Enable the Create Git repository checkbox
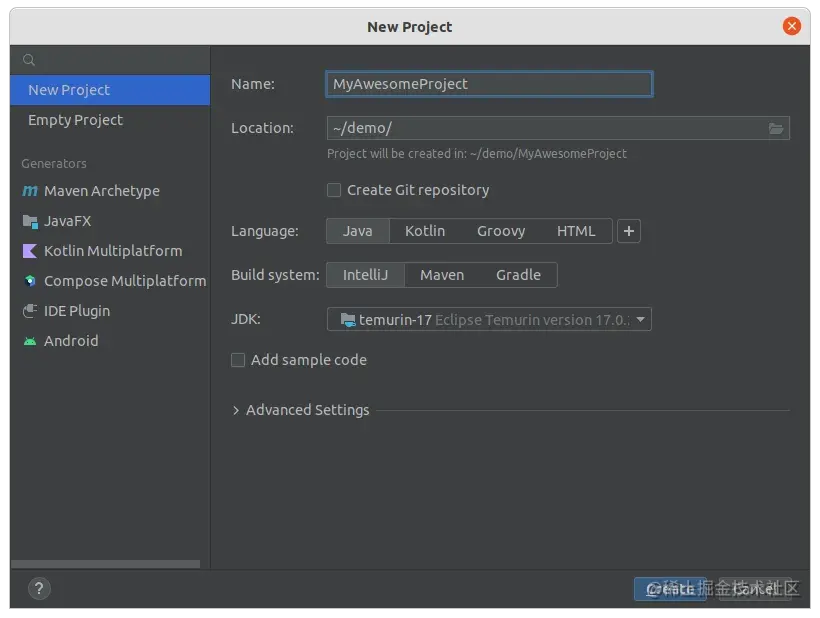The height and width of the screenshot is (618, 820). (x=334, y=190)
